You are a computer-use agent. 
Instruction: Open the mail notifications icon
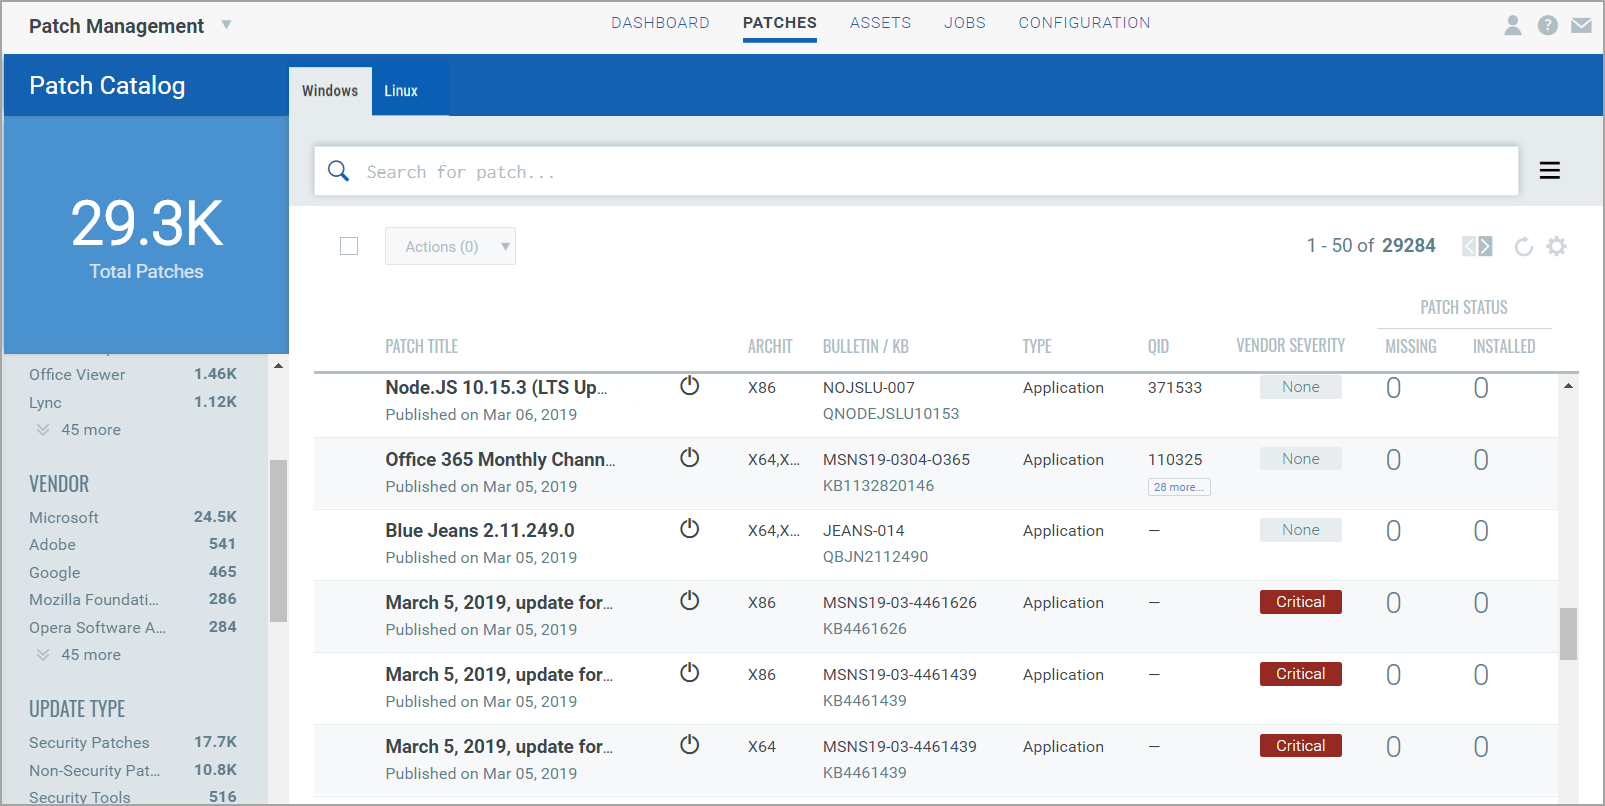tap(1581, 25)
